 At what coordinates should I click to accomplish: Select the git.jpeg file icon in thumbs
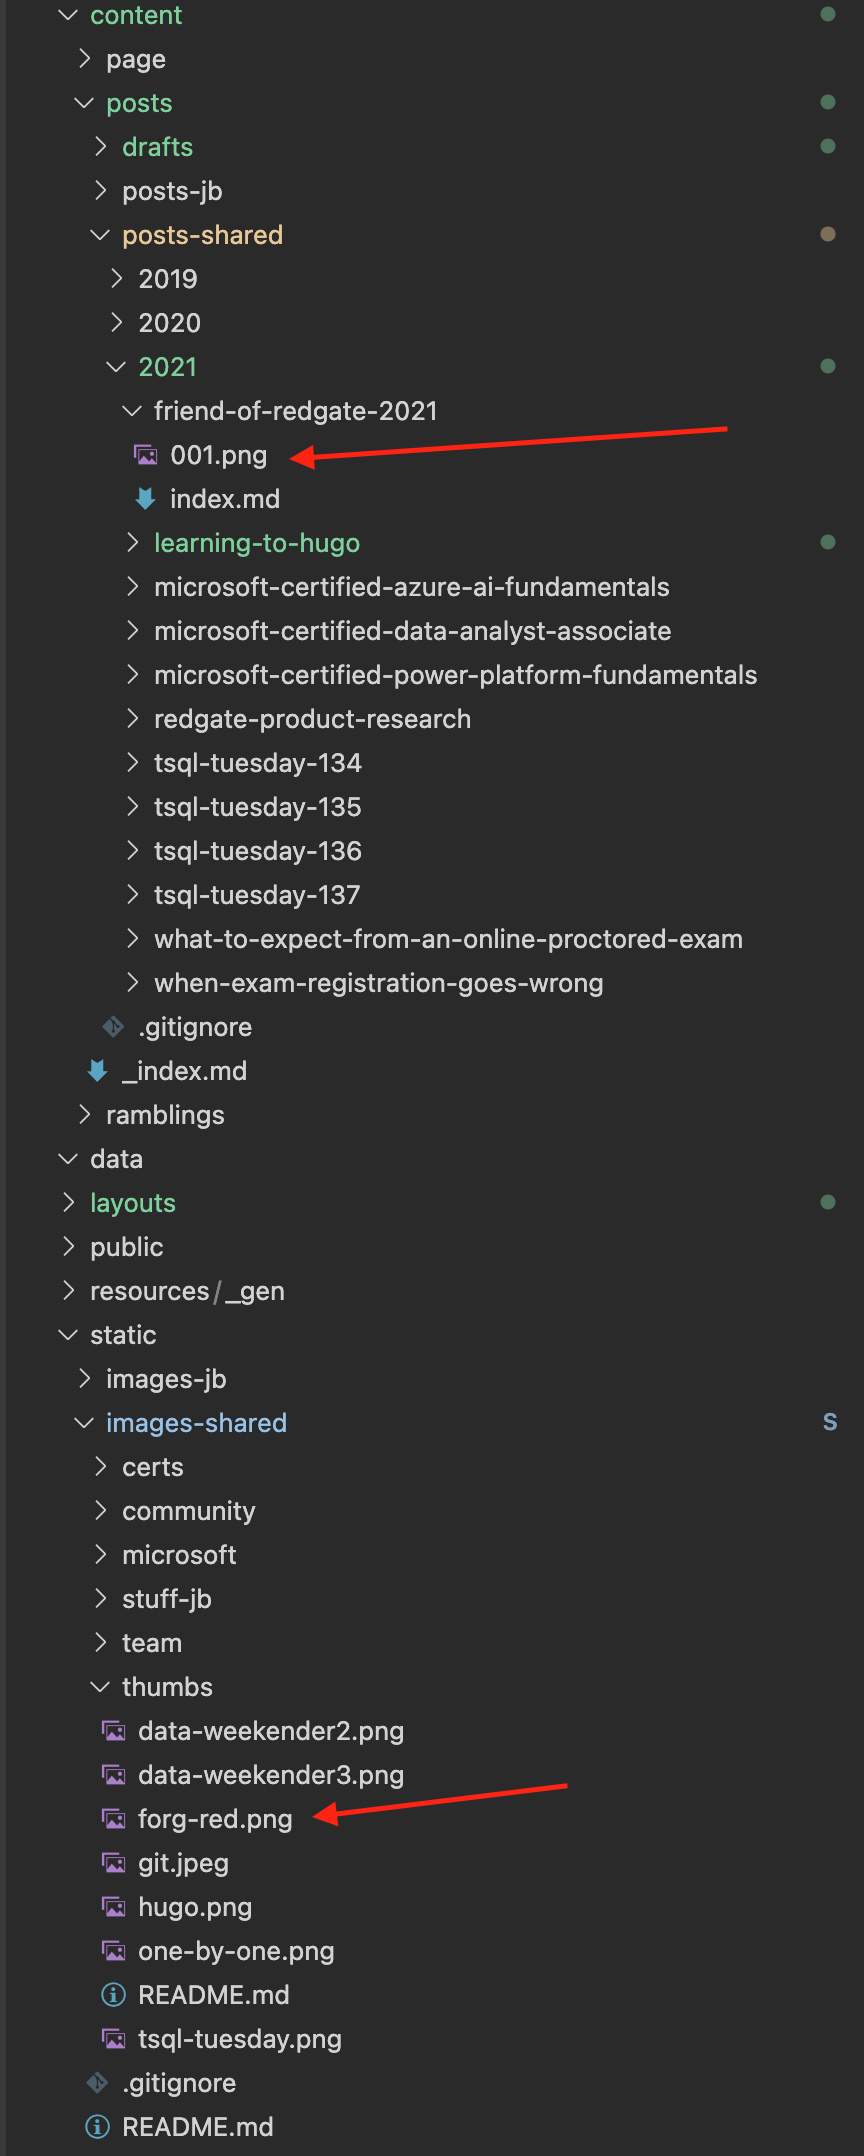coord(112,1863)
